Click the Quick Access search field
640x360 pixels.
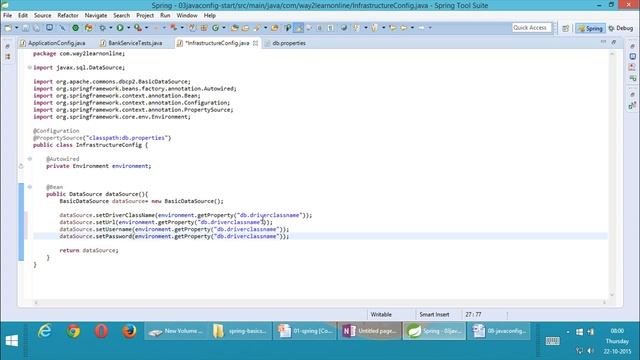pyautogui.click(x=532, y=28)
